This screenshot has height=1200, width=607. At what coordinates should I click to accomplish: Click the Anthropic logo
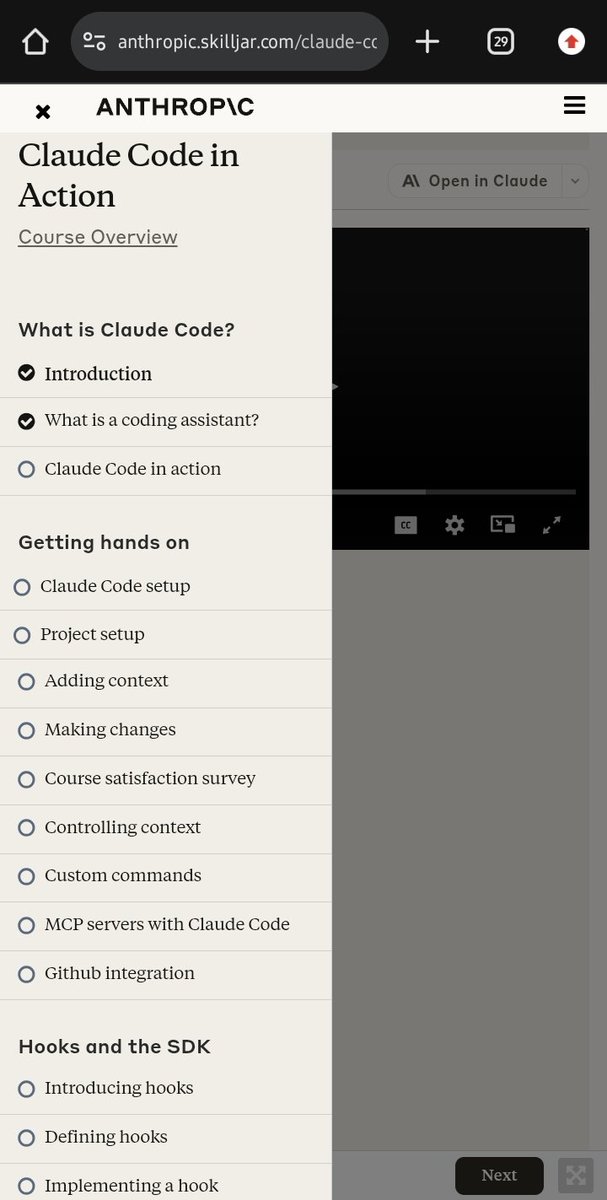pyautogui.click(x=176, y=107)
